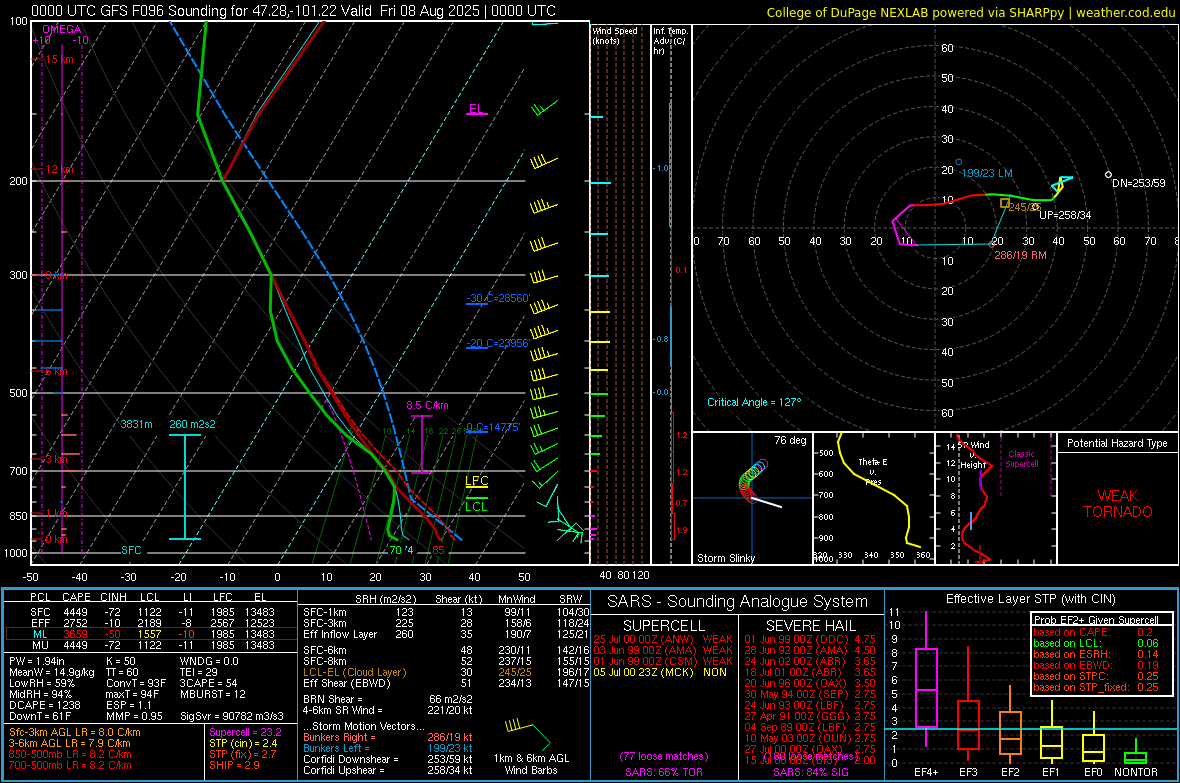Select the MU parcel row in the CAPE table
This screenshot has height=783, width=1180.
(x=152, y=645)
